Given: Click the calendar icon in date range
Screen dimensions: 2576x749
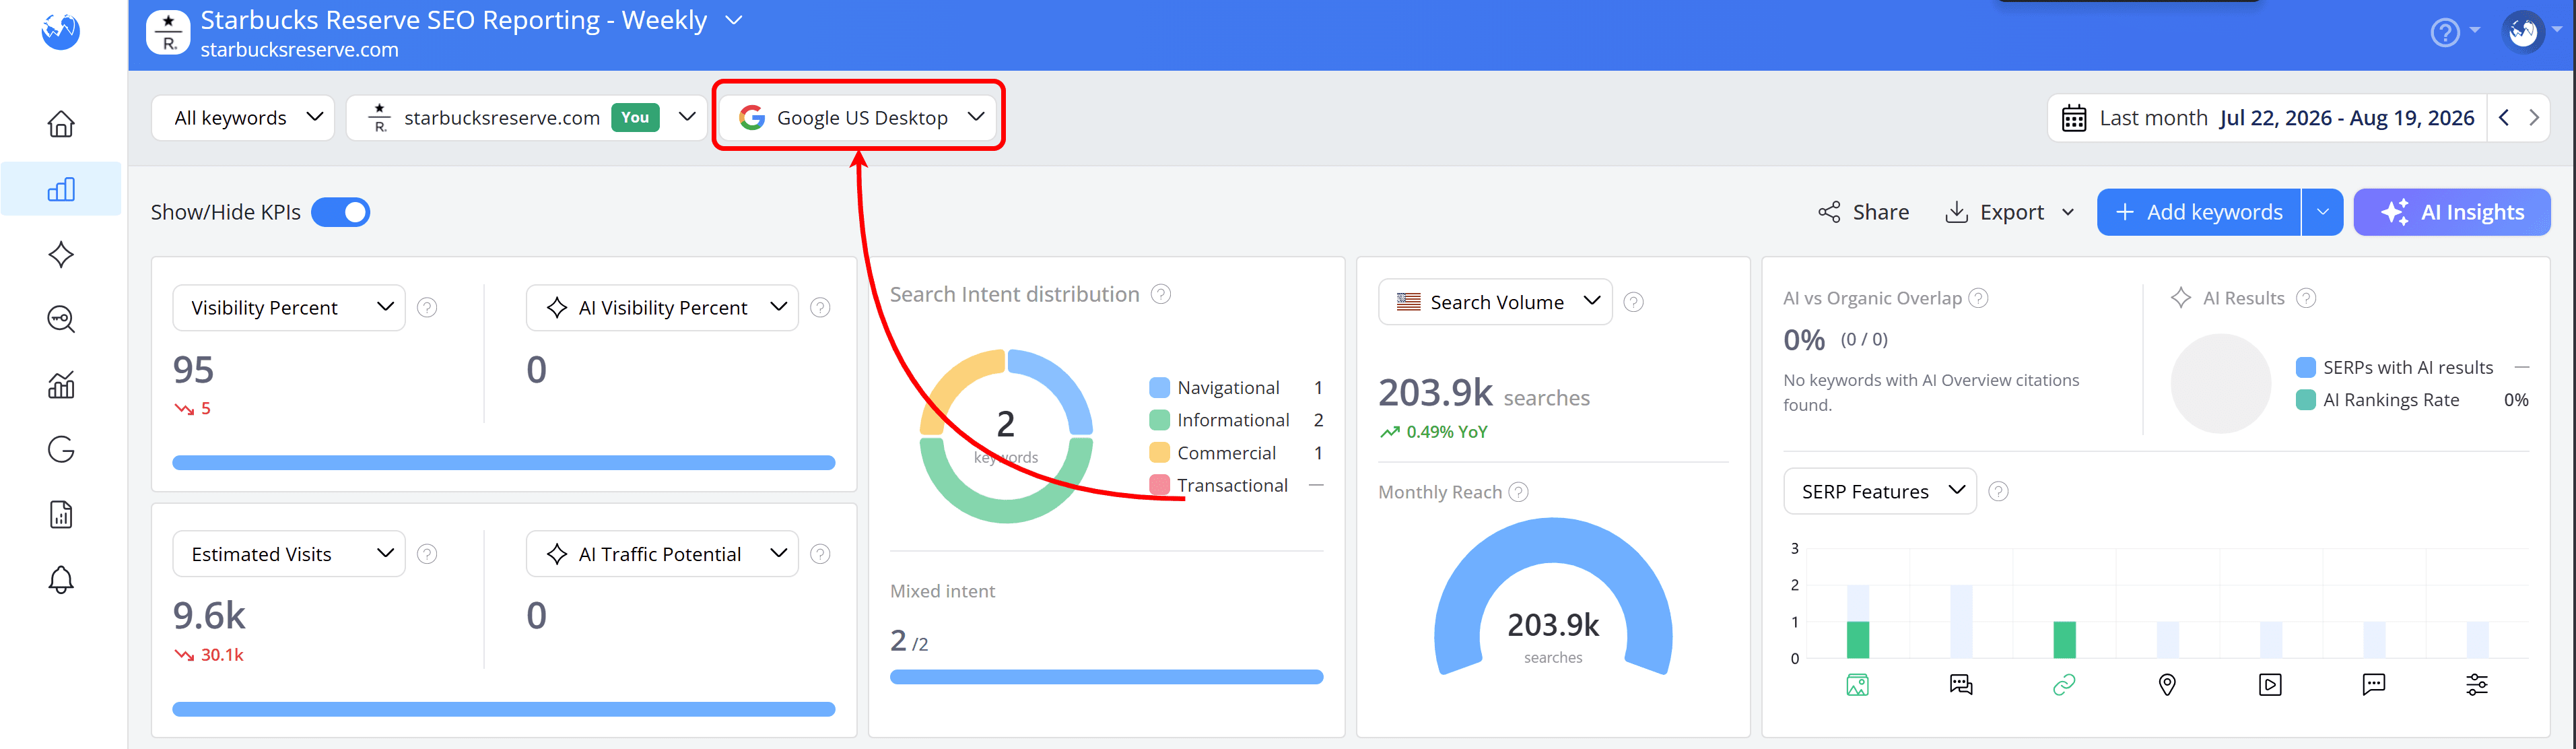Looking at the screenshot, I should (x=2074, y=118).
